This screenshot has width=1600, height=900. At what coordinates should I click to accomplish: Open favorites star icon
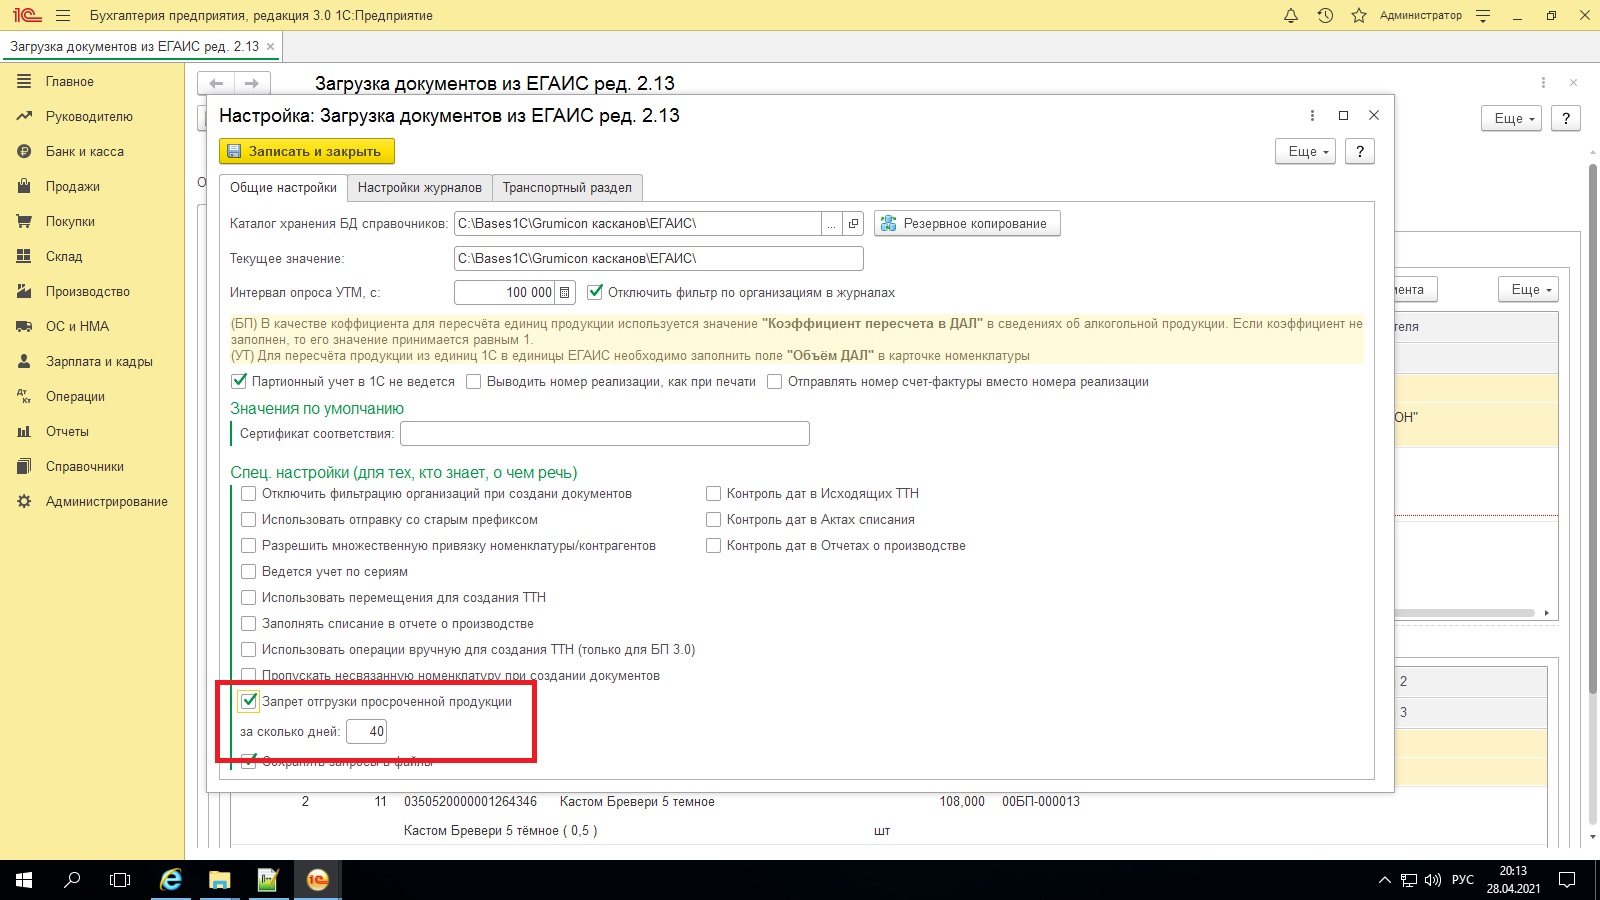point(1359,15)
